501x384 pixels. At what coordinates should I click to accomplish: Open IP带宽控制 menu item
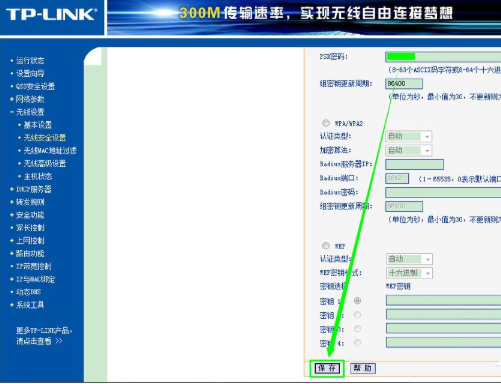[x=34, y=266]
